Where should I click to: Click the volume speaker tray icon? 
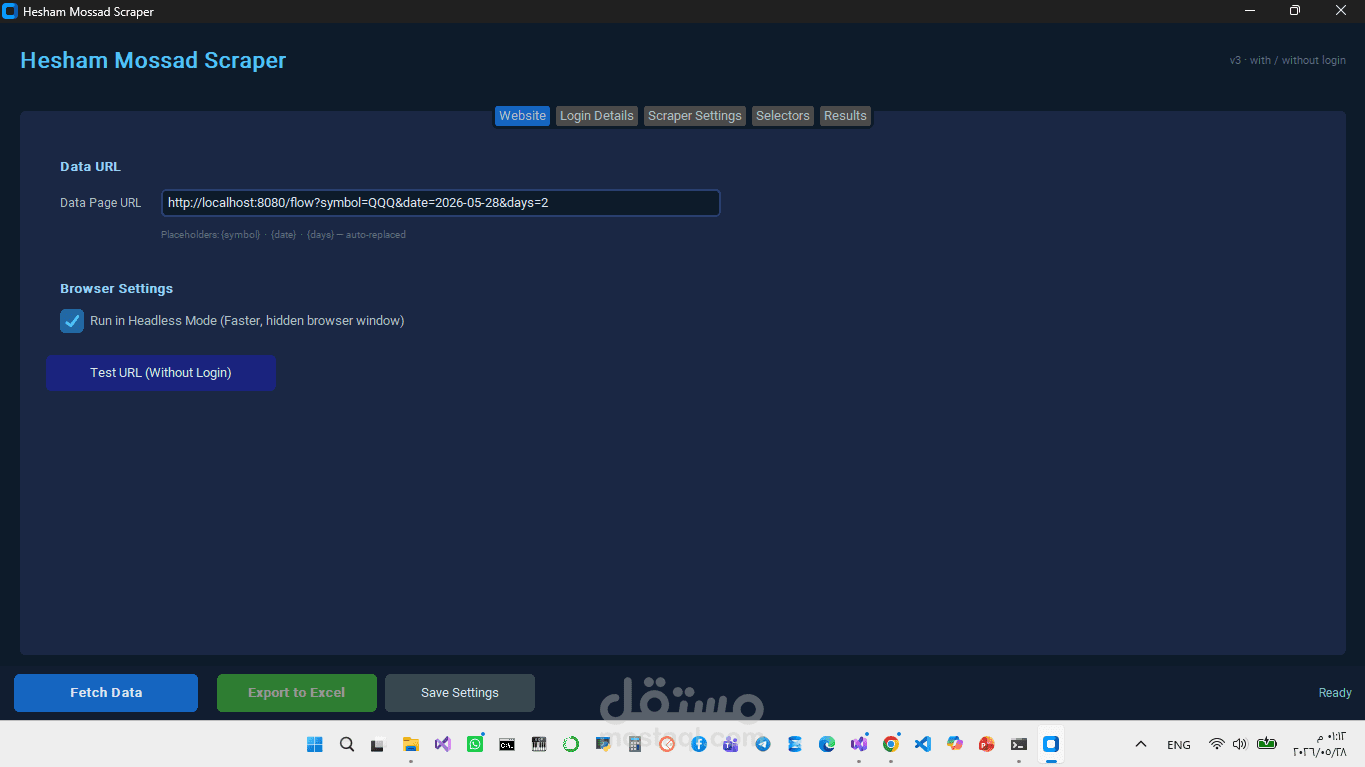tap(1240, 744)
